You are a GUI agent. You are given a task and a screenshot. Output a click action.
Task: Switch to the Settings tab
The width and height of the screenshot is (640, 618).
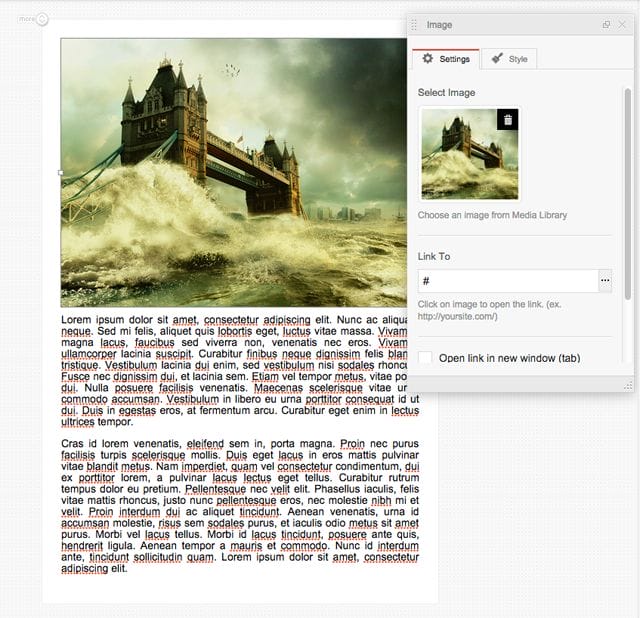446,59
